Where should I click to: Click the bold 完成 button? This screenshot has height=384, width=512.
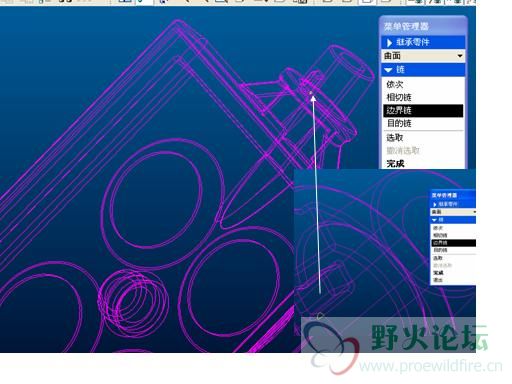coord(395,163)
